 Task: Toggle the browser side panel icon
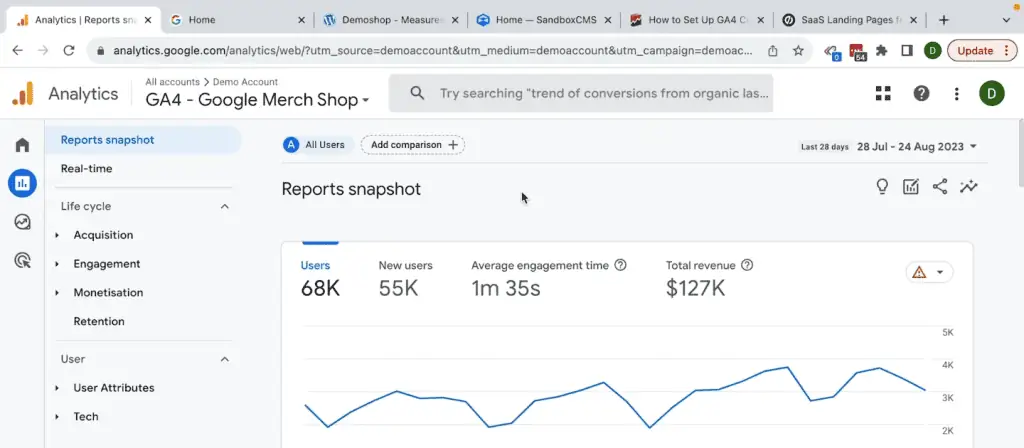click(906, 50)
